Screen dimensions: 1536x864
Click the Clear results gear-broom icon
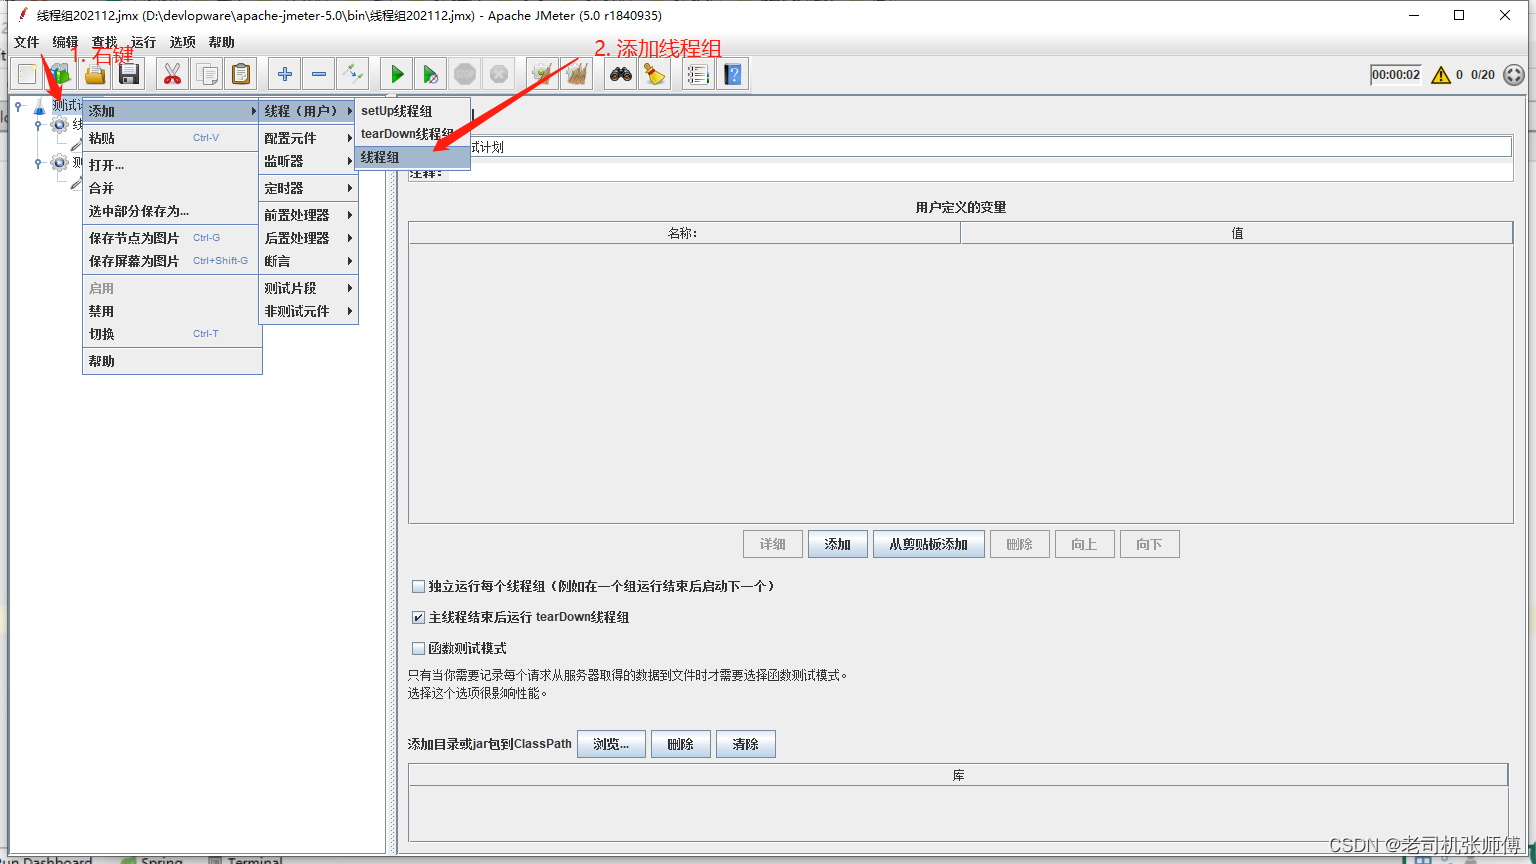click(543, 74)
